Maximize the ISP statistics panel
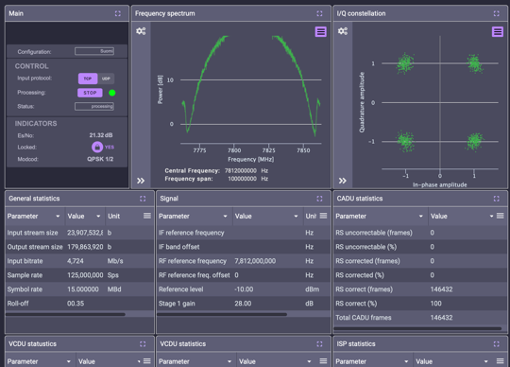Image resolution: width=510 pixels, height=367 pixels. click(x=496, y=344)
